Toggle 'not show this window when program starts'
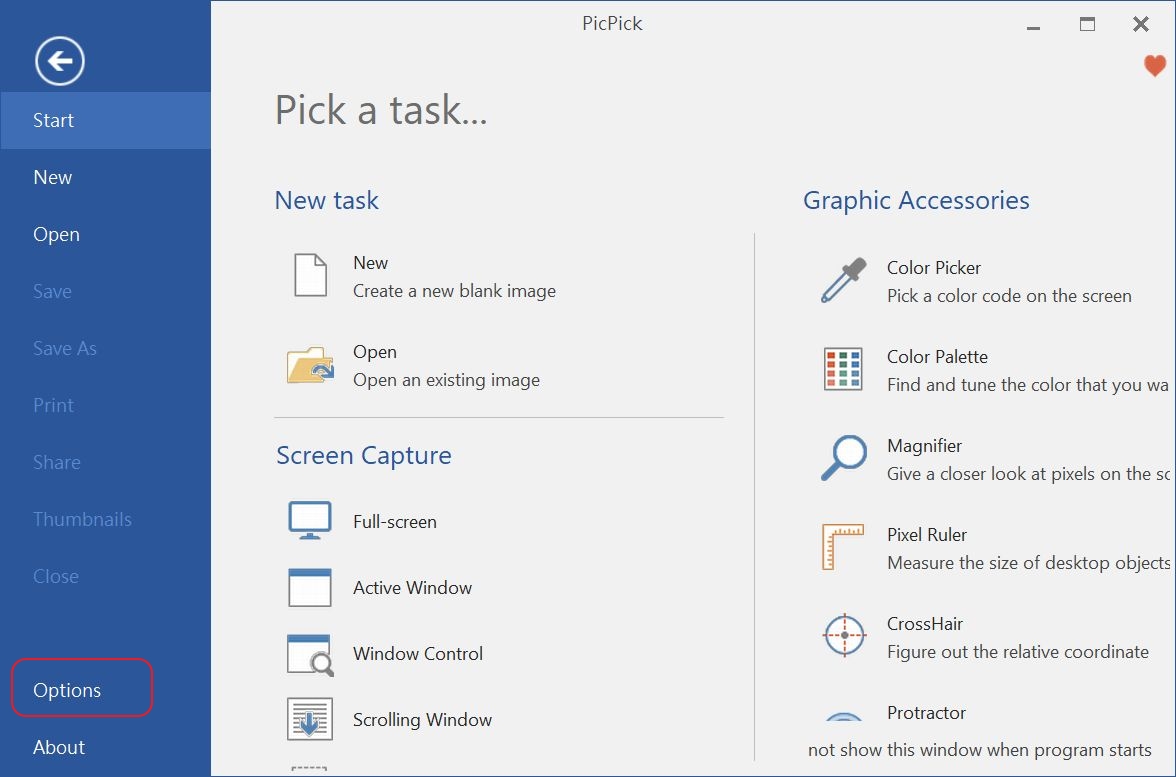 (x=980, y=751)
